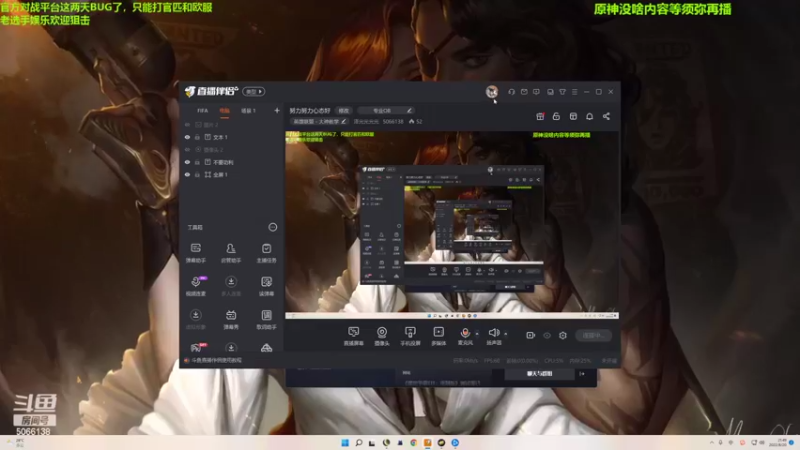Open the 读弹幕 tool icon
800x450 pixels.
pyautogui.click(x=266, y=286)
